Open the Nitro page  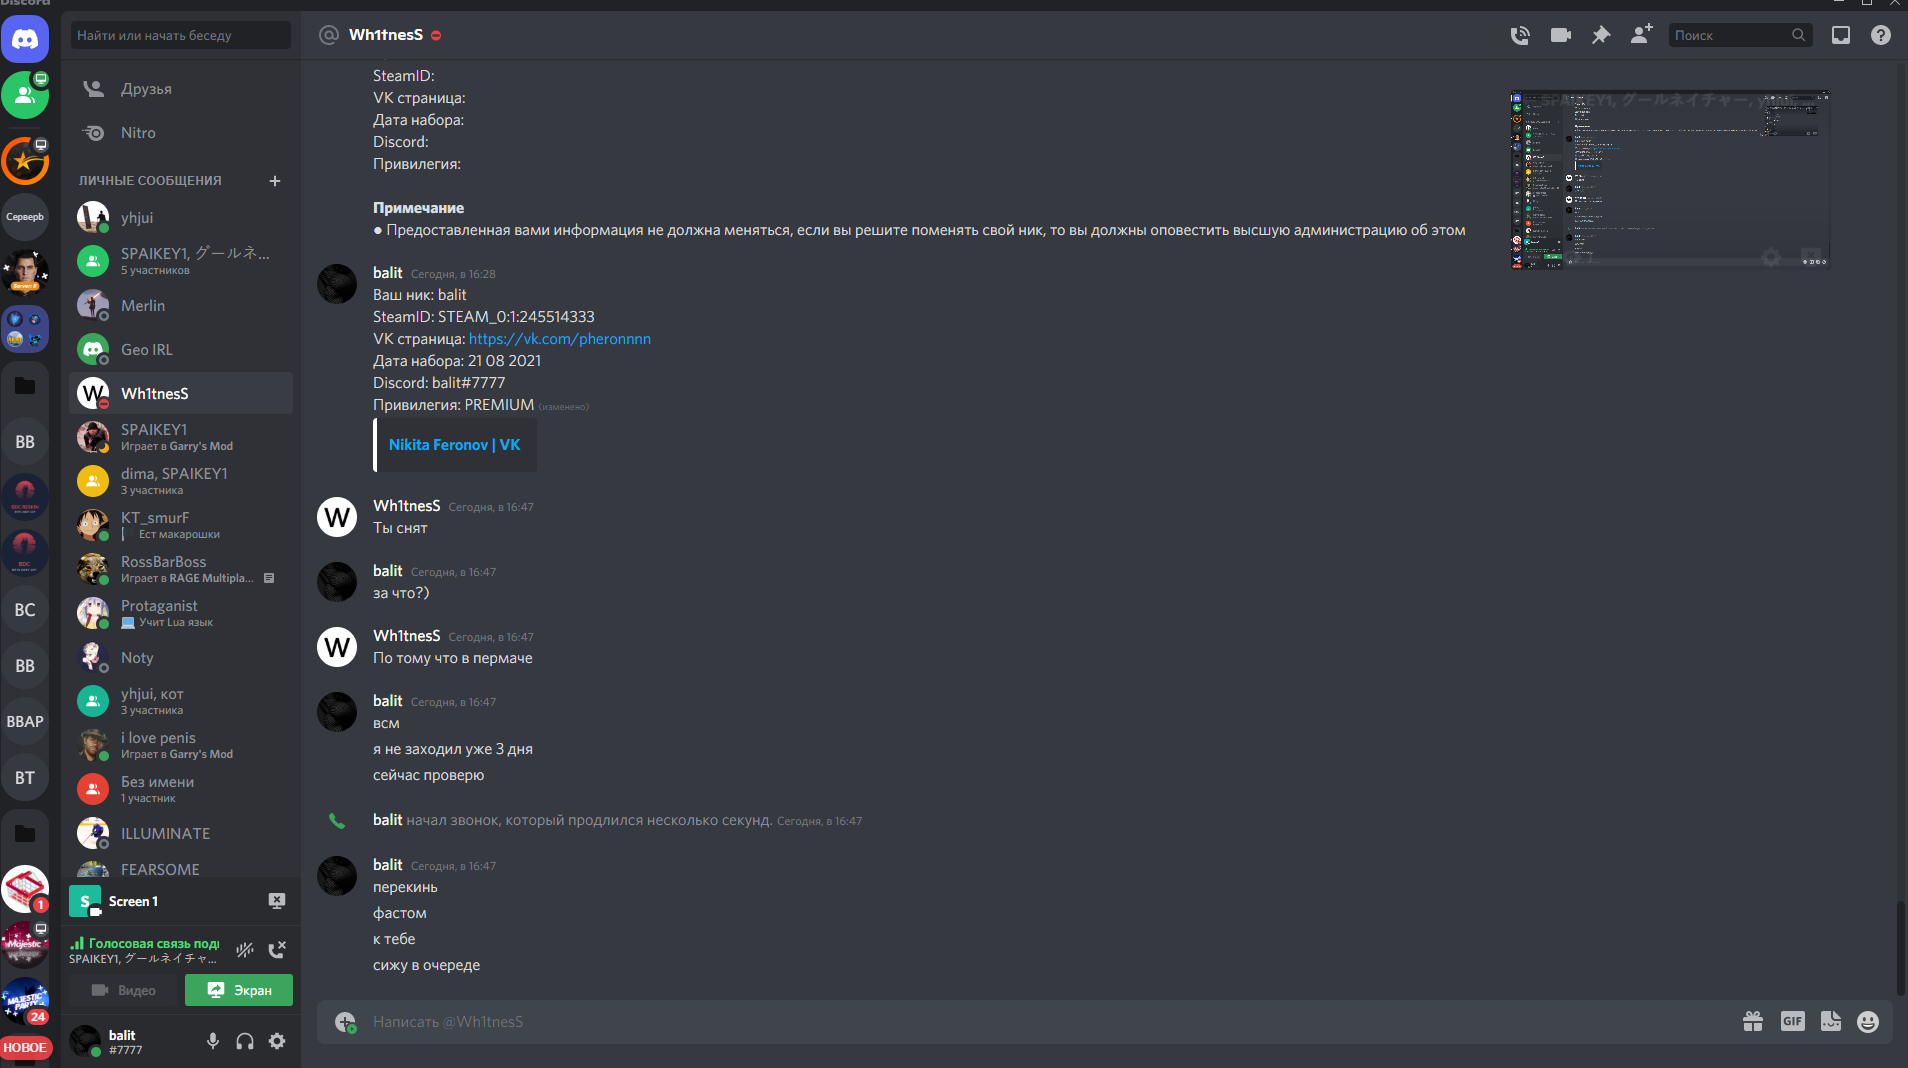[x=138, y=133]
